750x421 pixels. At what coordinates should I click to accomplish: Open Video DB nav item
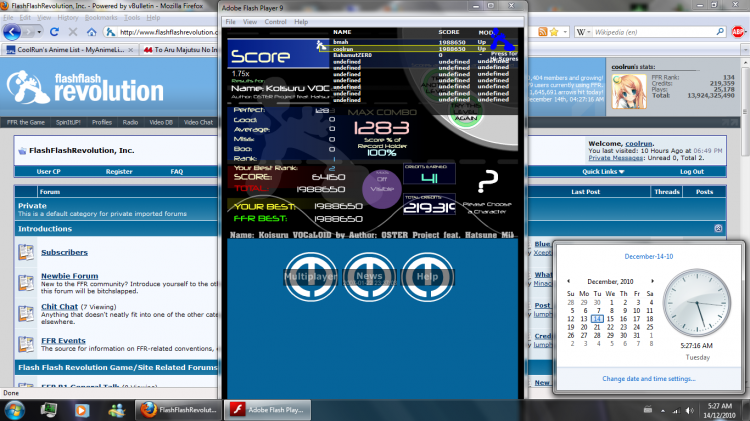tap(161, 122)
